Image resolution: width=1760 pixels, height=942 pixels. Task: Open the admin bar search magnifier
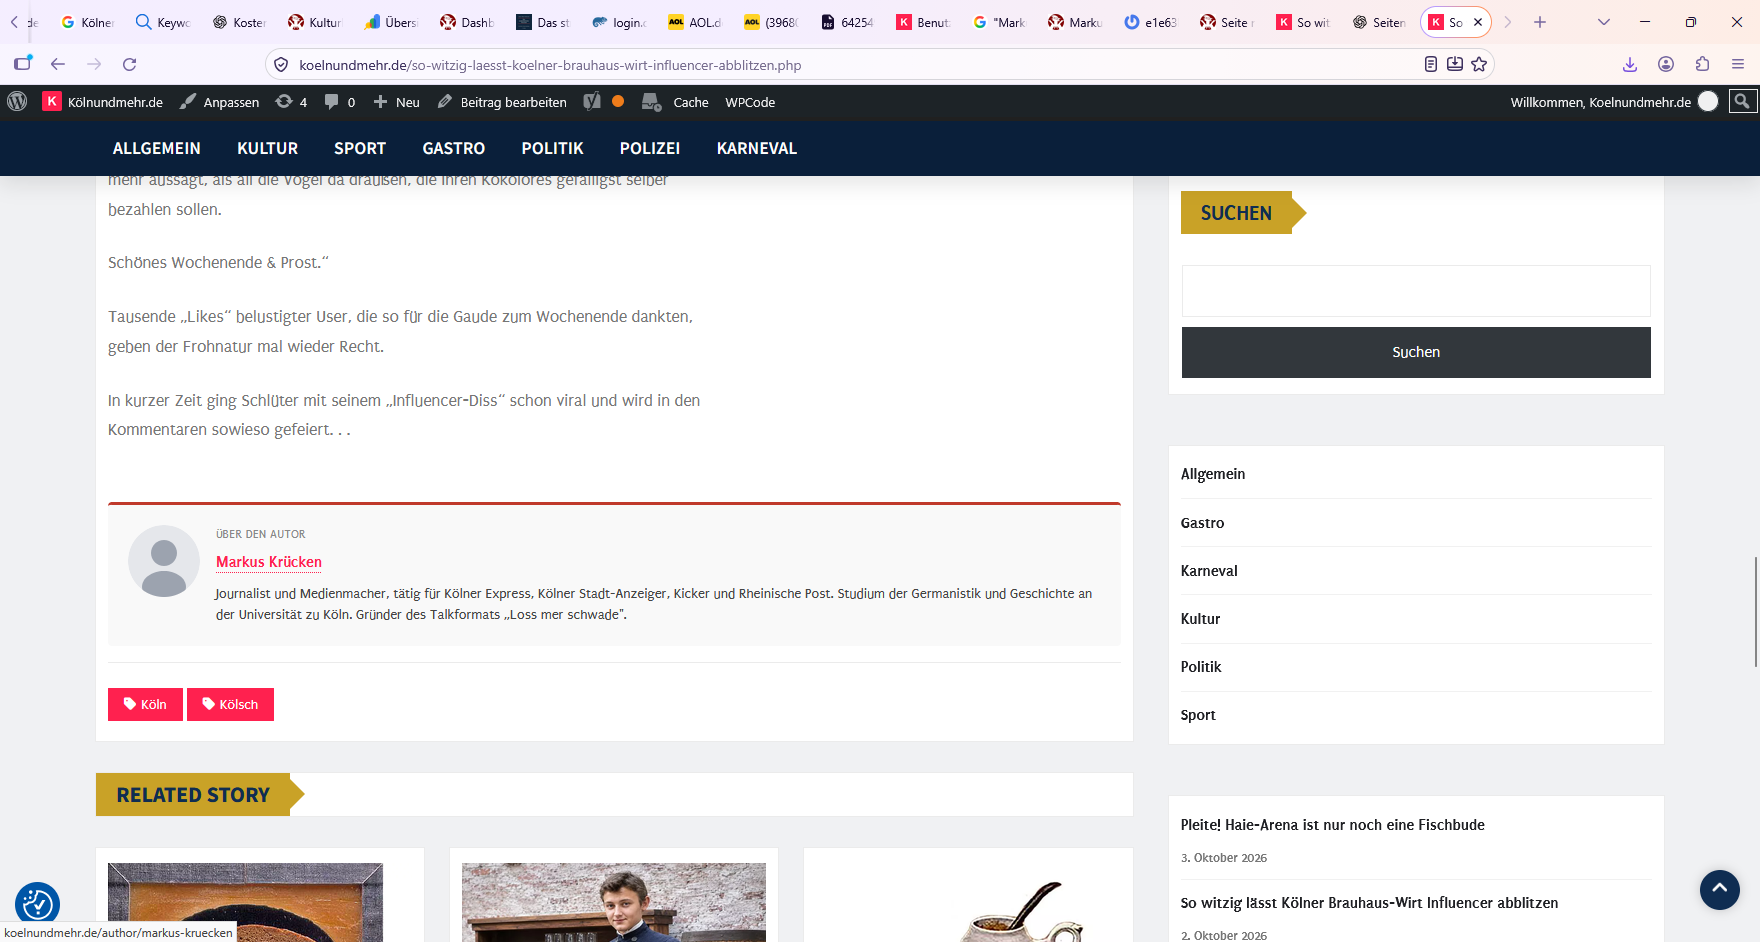(1743, 101)
